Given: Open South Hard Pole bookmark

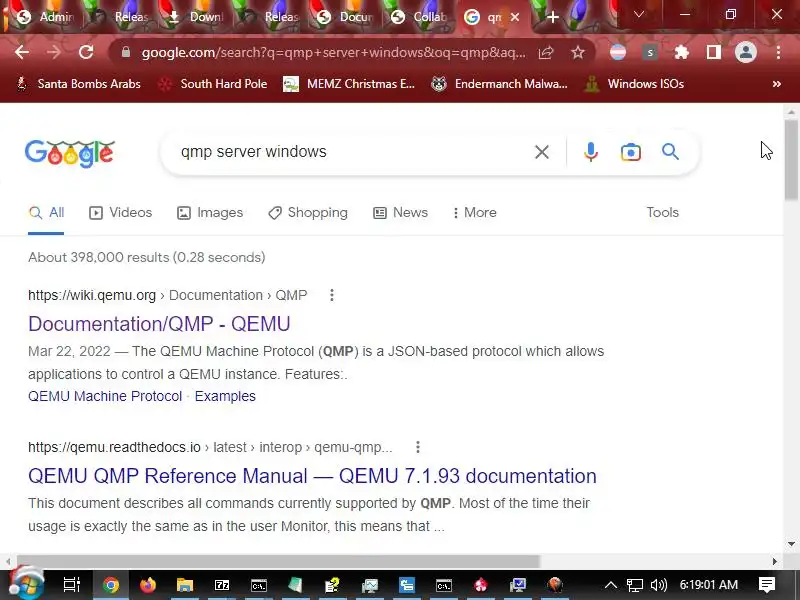Looking at the screenshot, I should 213,84.
